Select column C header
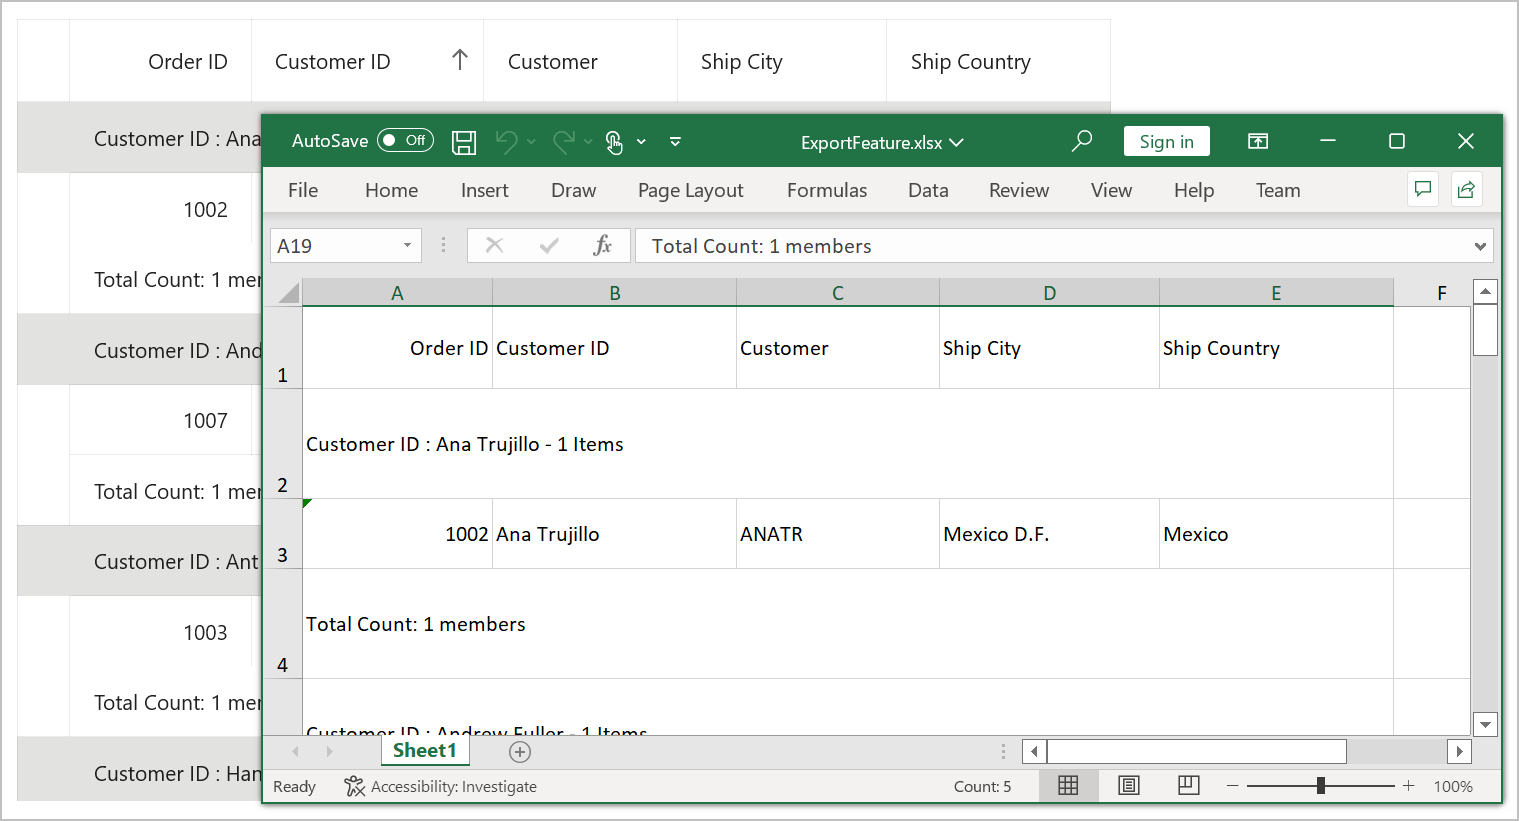The height and width of the screenshot is (821, 1519). tap(838, 293)
